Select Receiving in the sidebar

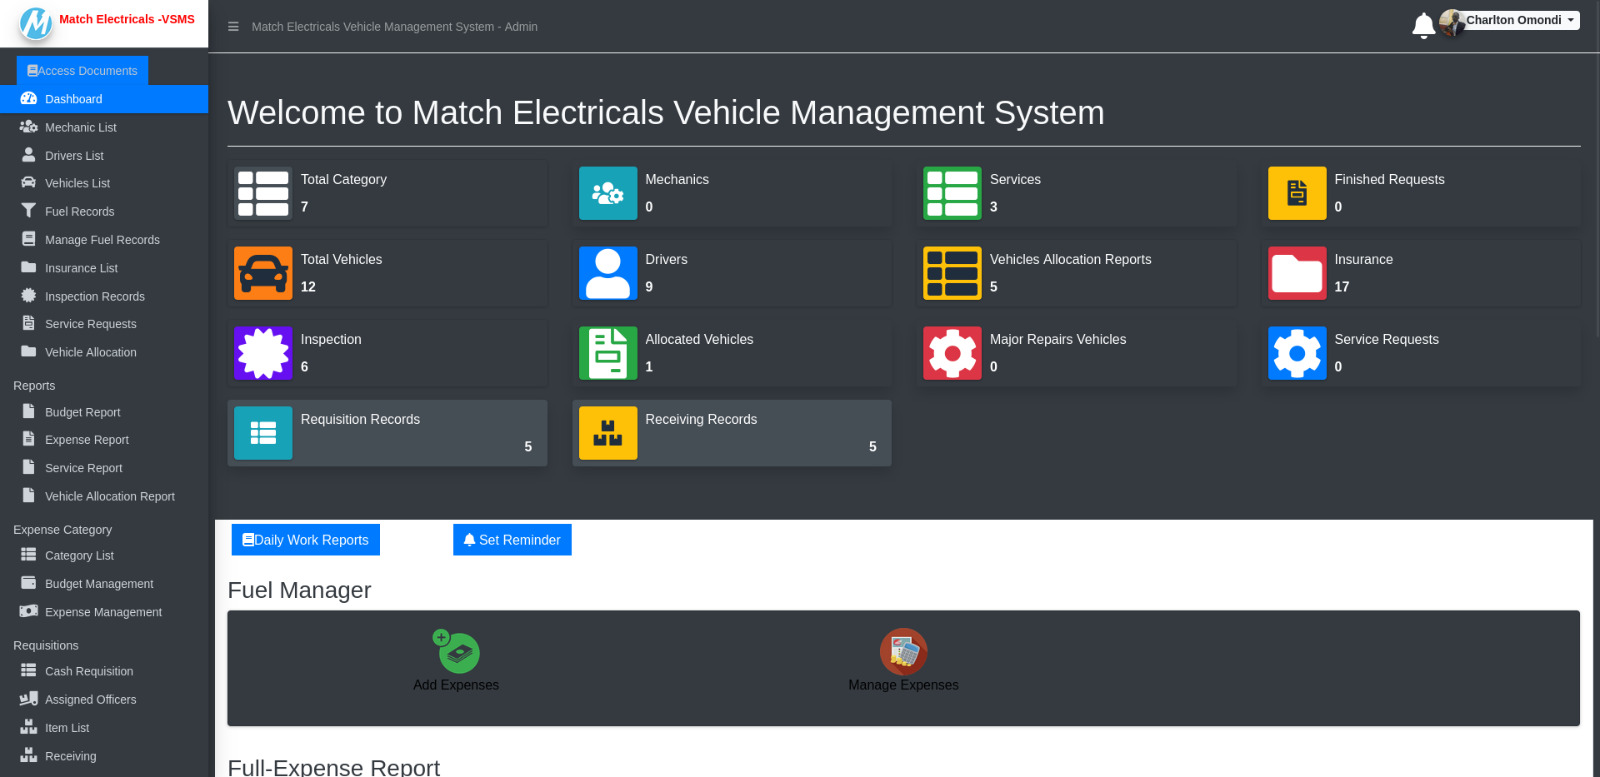[104, 756]
